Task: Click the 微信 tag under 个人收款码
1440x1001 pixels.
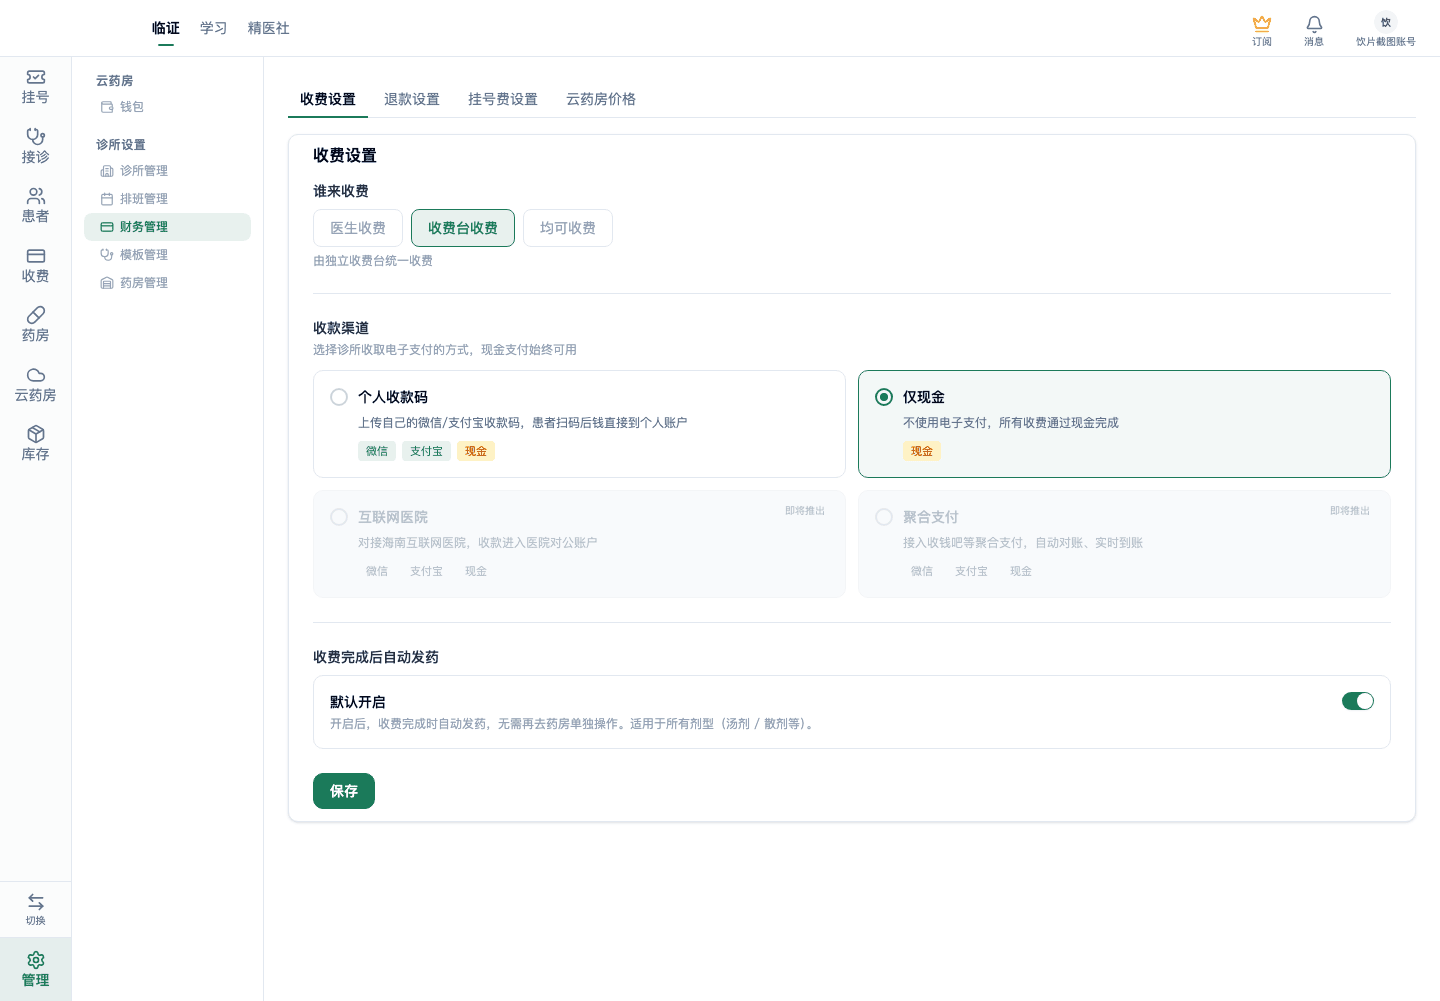Action: (377, 451)
